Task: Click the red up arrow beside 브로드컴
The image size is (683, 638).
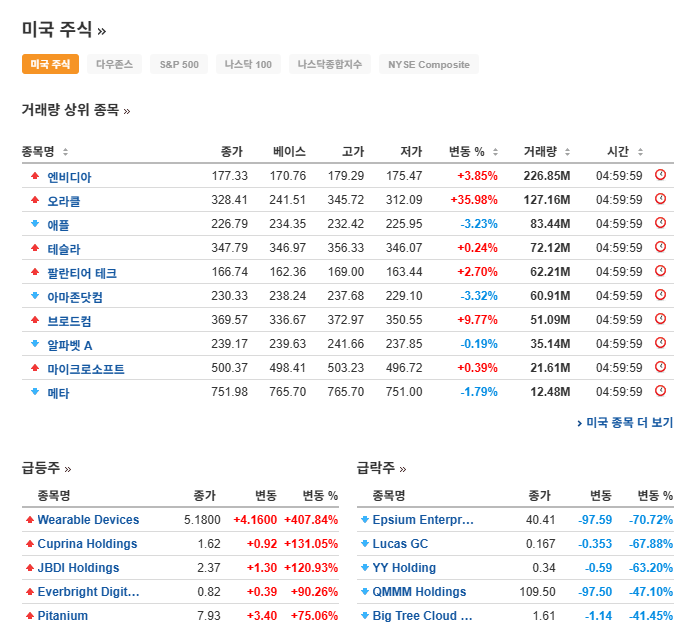Action: point(35,319)
